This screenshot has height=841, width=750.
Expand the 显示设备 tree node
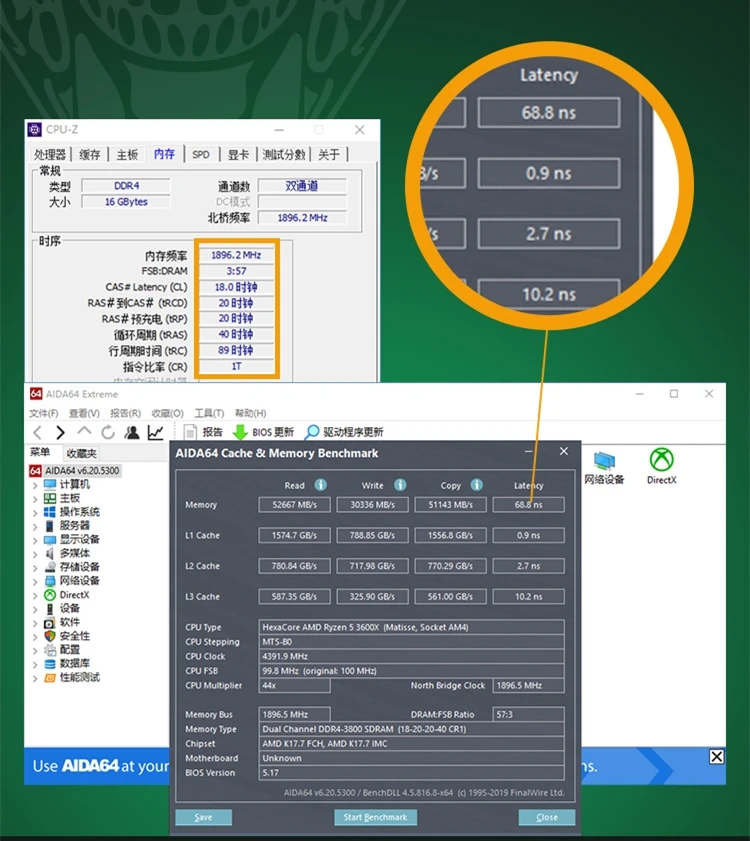[35, 541]
